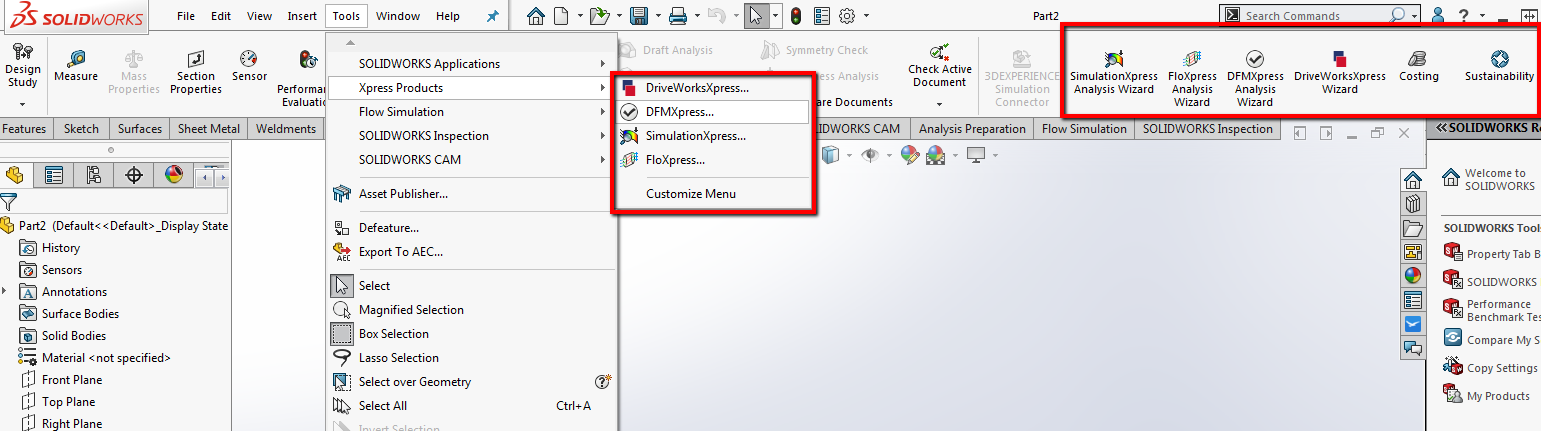Open dropdown under Check Active Document
The image size is (1541, 431).
pos(939,103)
